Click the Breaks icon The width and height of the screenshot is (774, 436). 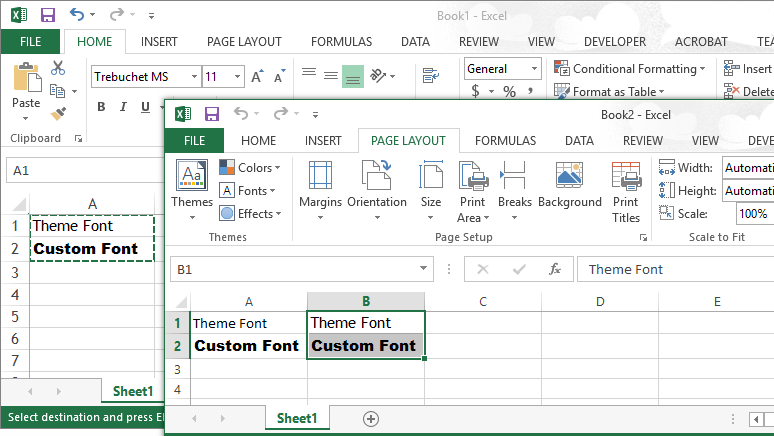pyautogui.click(x=514, y=186)
